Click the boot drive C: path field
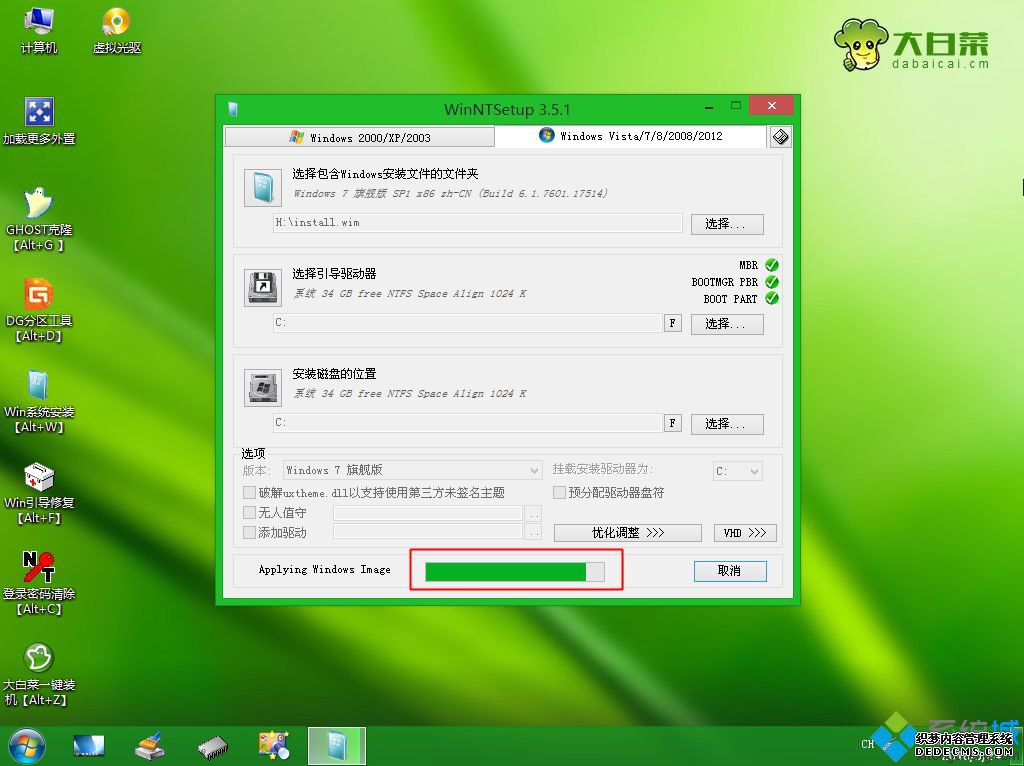Screen dimensions: 1024x766 pyautogui.click(x=468, y=323)
